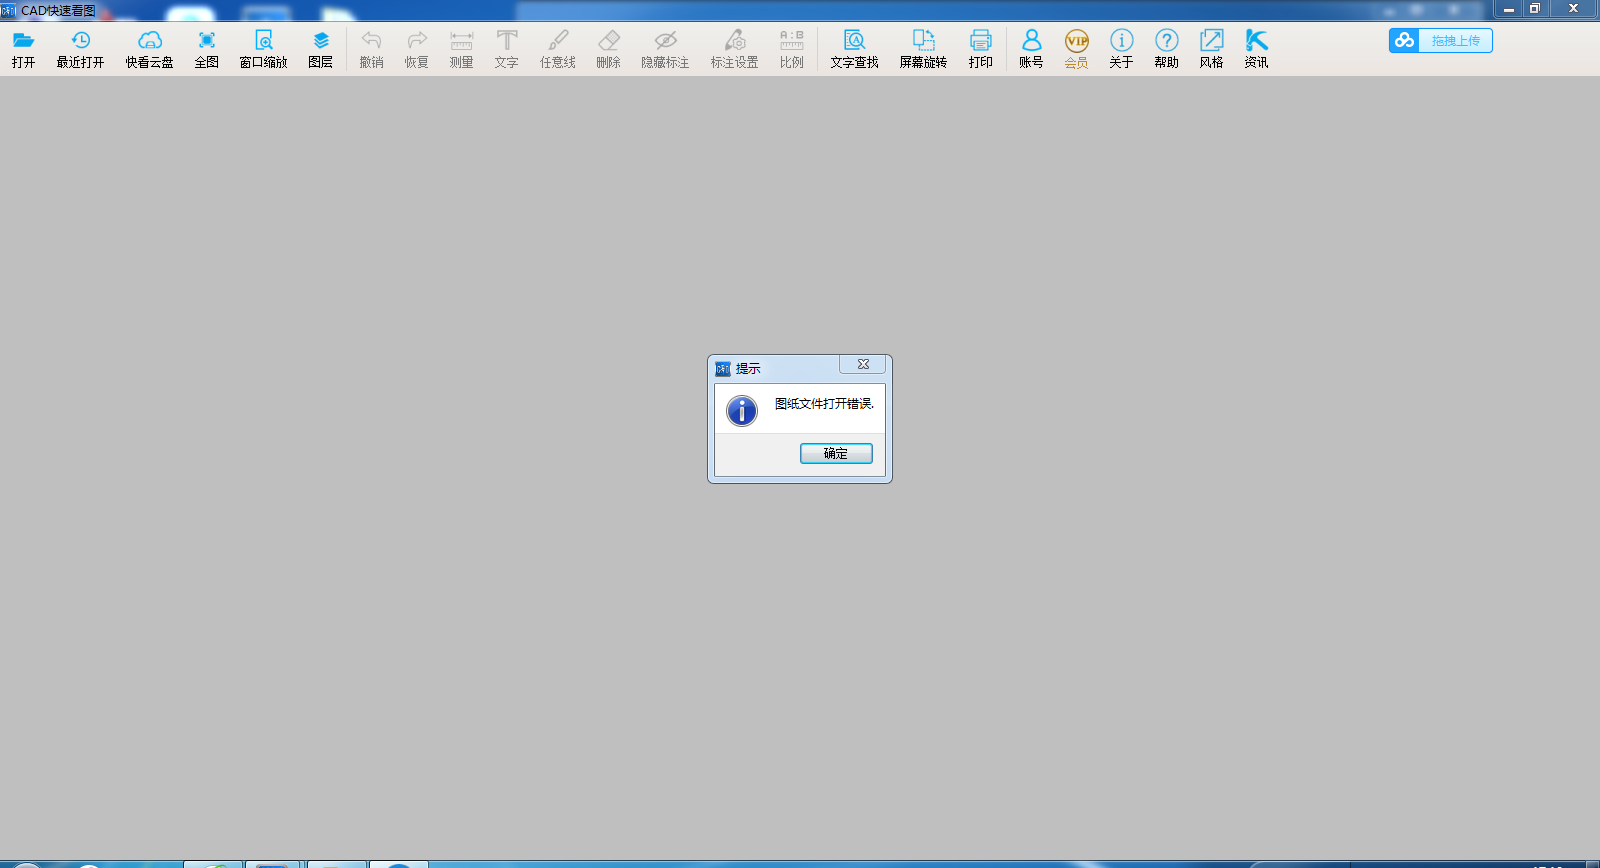Select the 窗口缩放 zoom window tool
The width and height of the screenshot is (1600, 868).
coord(264,49)
